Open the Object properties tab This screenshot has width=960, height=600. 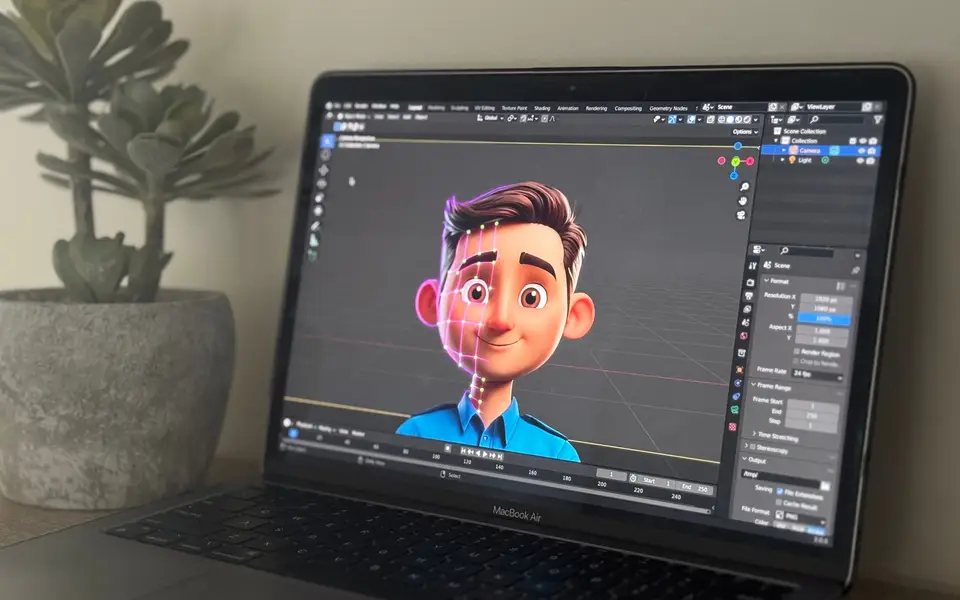(739, 369)
